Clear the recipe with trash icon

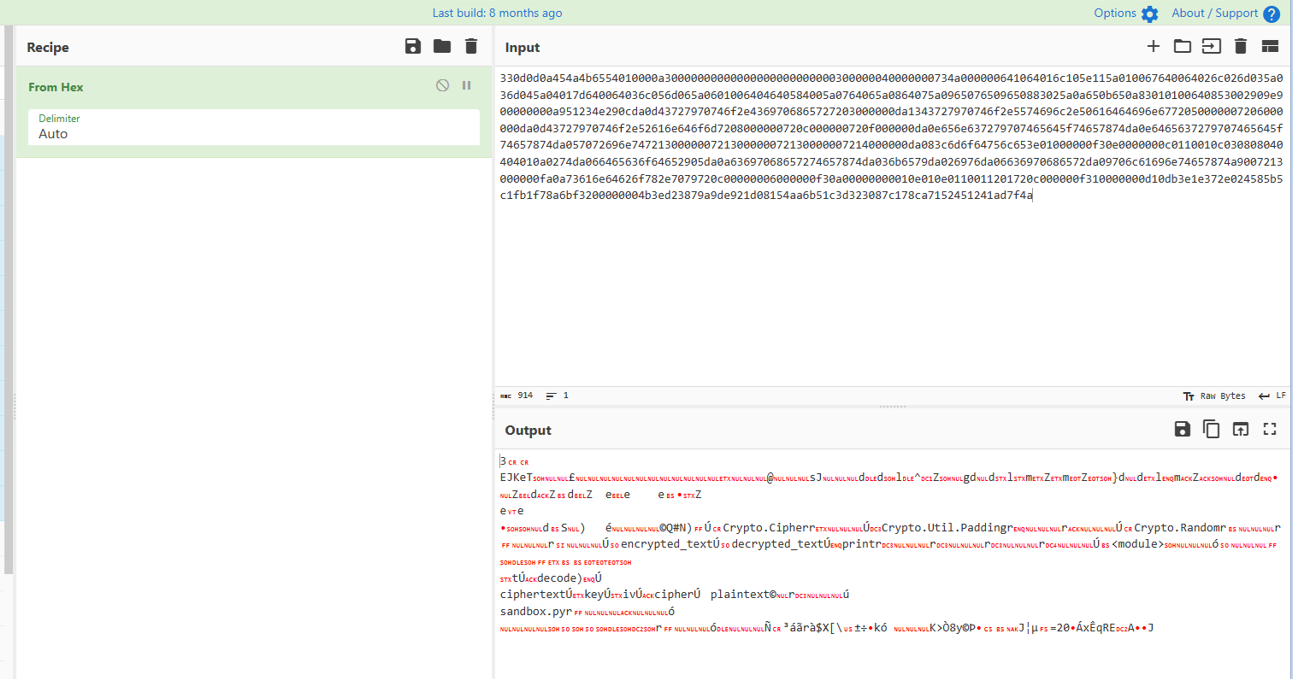[x=471, y=47]
